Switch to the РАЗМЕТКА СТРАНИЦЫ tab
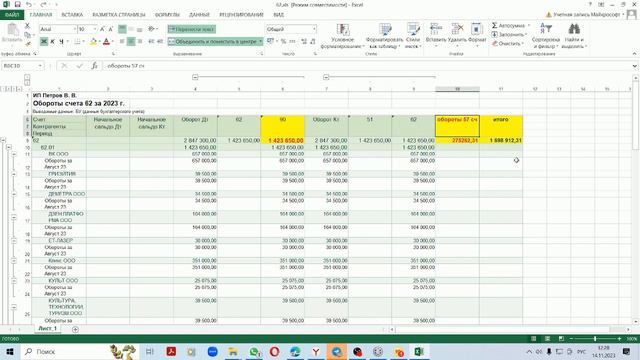The image size is (640, 360). 119,15
